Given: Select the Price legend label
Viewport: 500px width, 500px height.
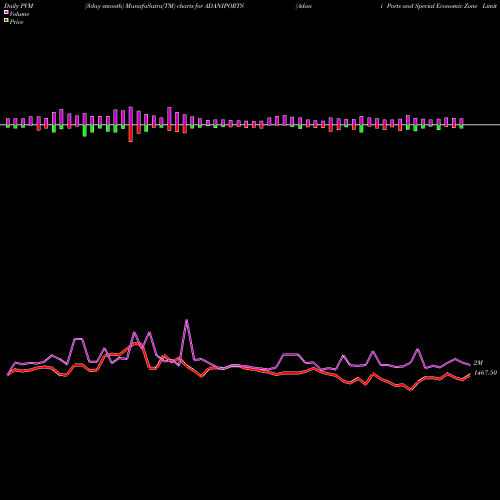Looking at the screenshot, I should click(16, 22).
